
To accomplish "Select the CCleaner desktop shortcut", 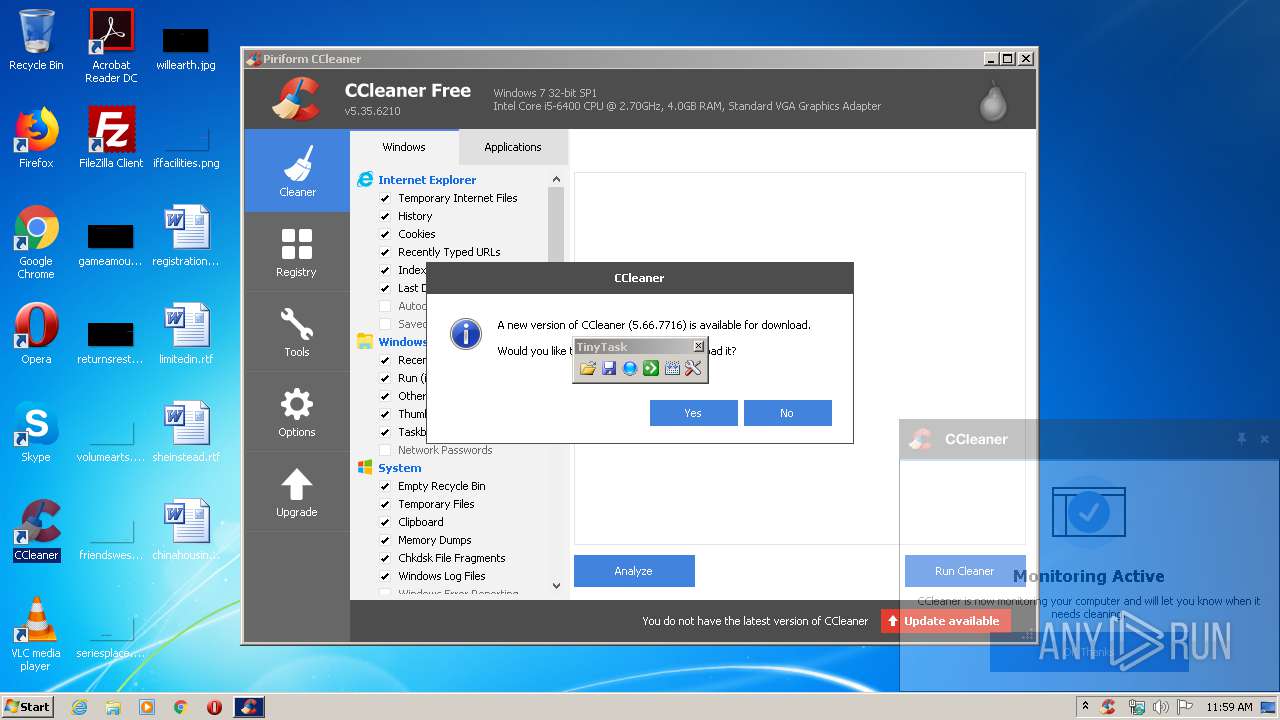I will pyautogui.click(x=36, y=530).
